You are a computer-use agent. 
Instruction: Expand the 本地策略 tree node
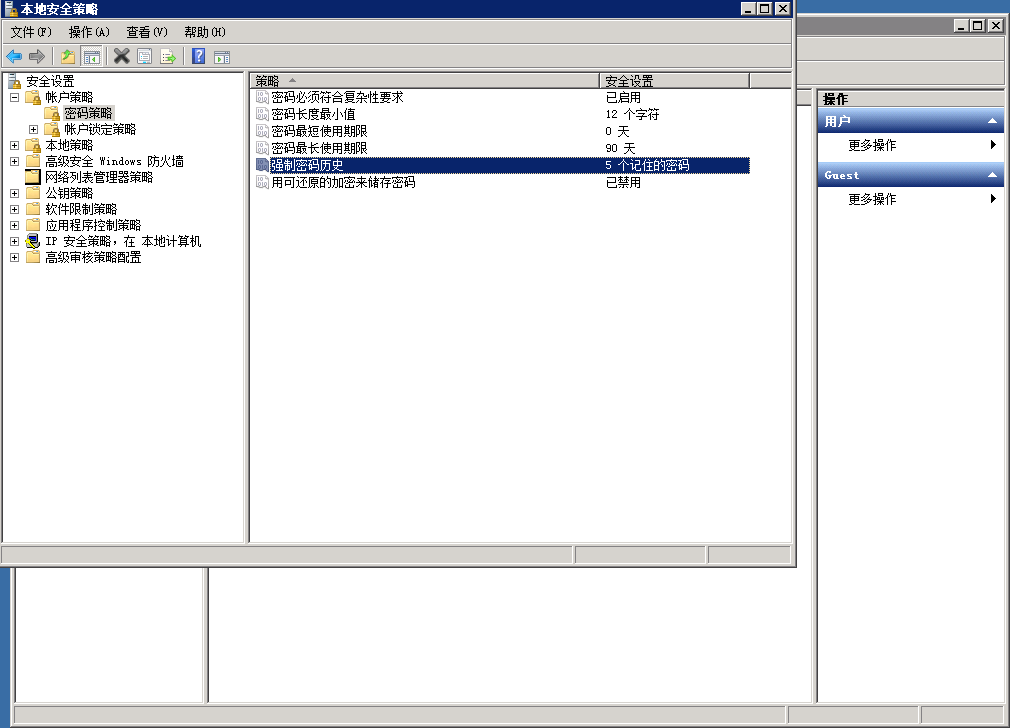point(15,145)
